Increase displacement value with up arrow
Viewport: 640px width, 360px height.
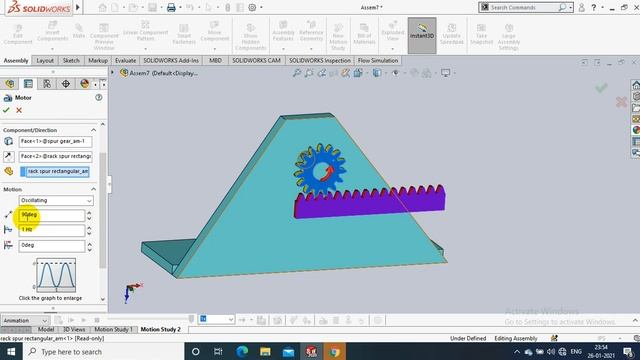pos(89,213)
